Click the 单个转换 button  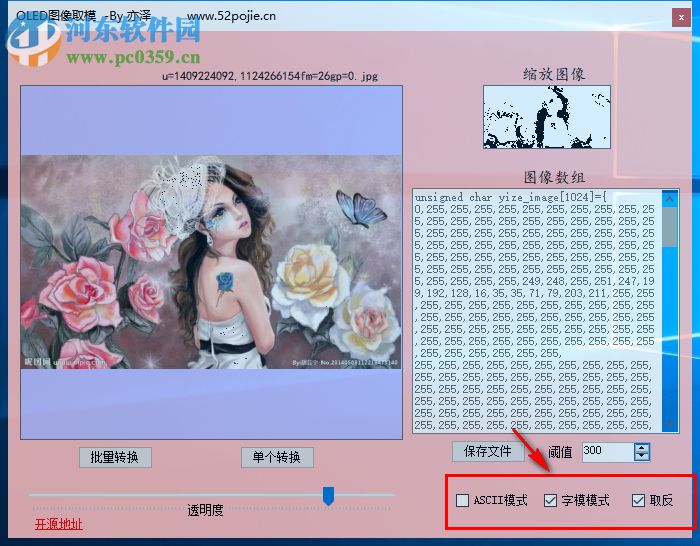pyautogui.click(x=277, y=457)
